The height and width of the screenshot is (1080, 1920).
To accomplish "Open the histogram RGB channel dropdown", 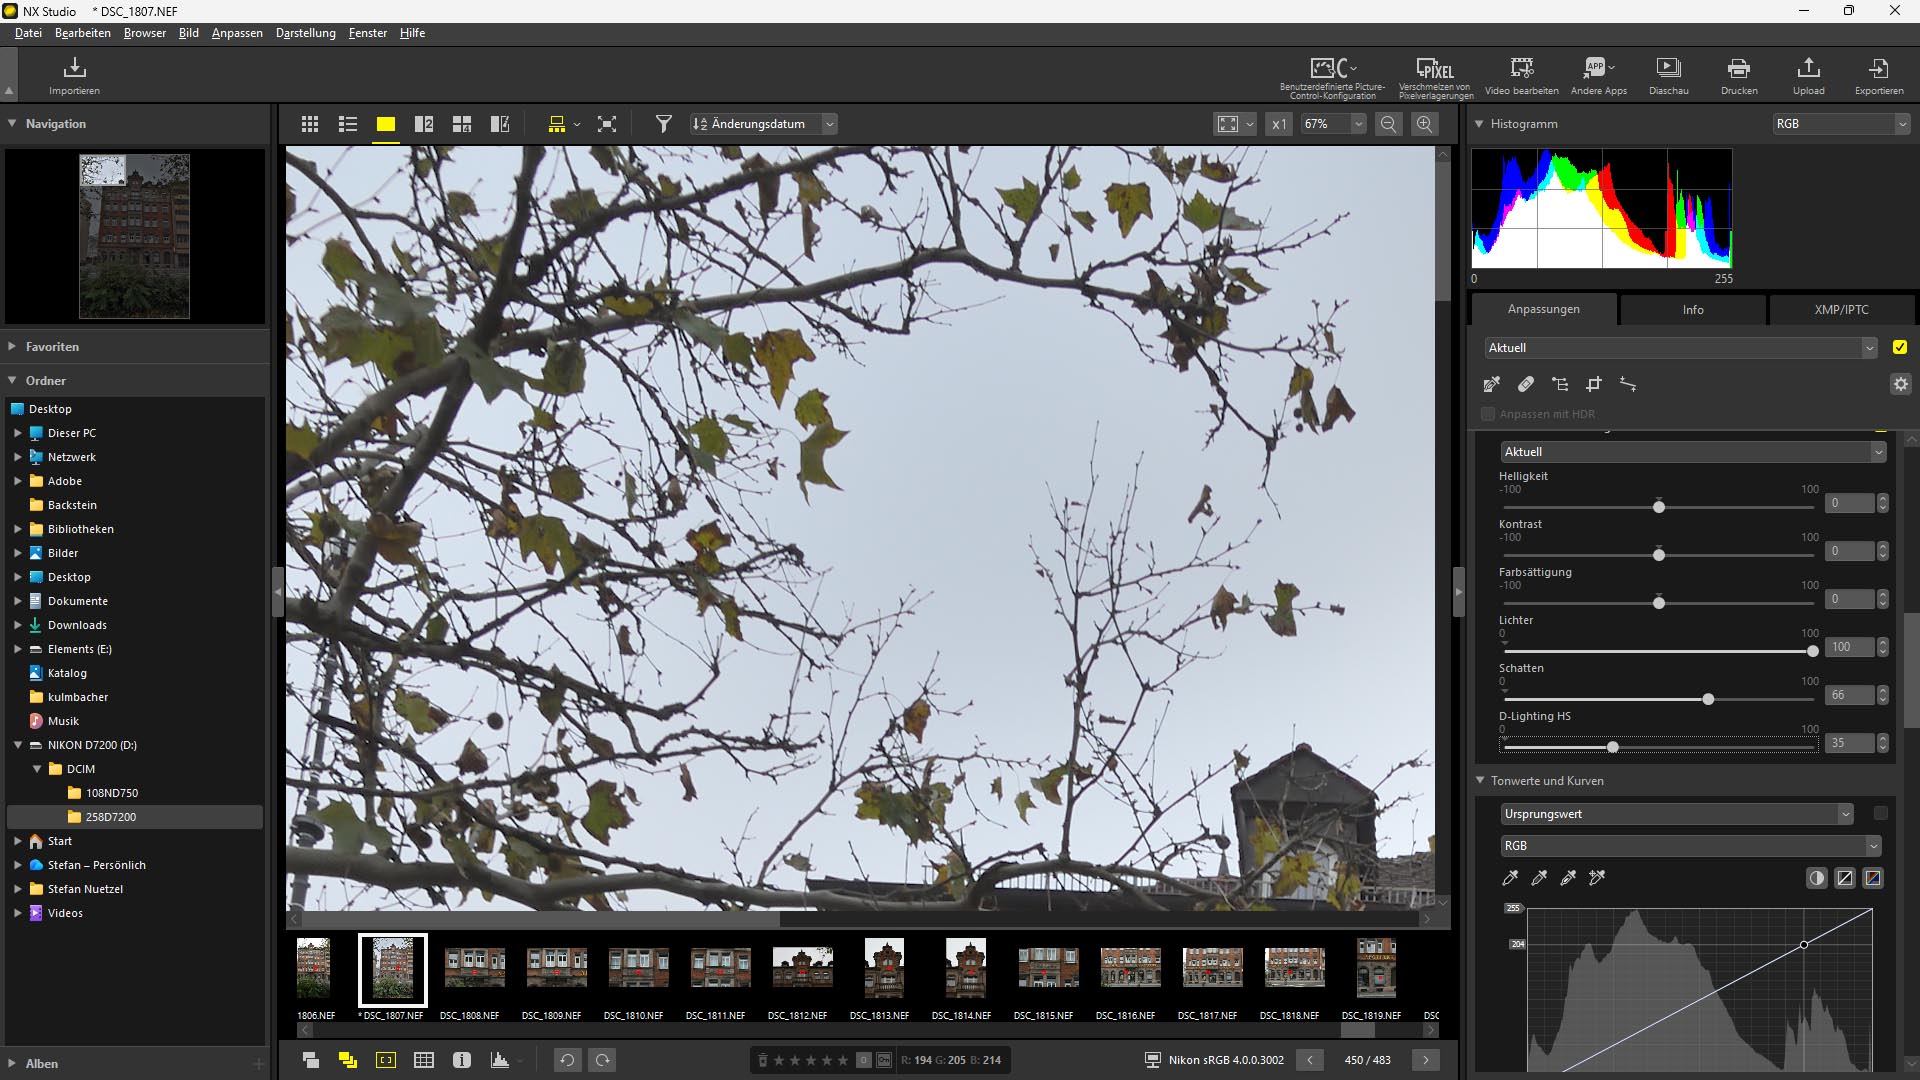I will [x=1841, y=124].
